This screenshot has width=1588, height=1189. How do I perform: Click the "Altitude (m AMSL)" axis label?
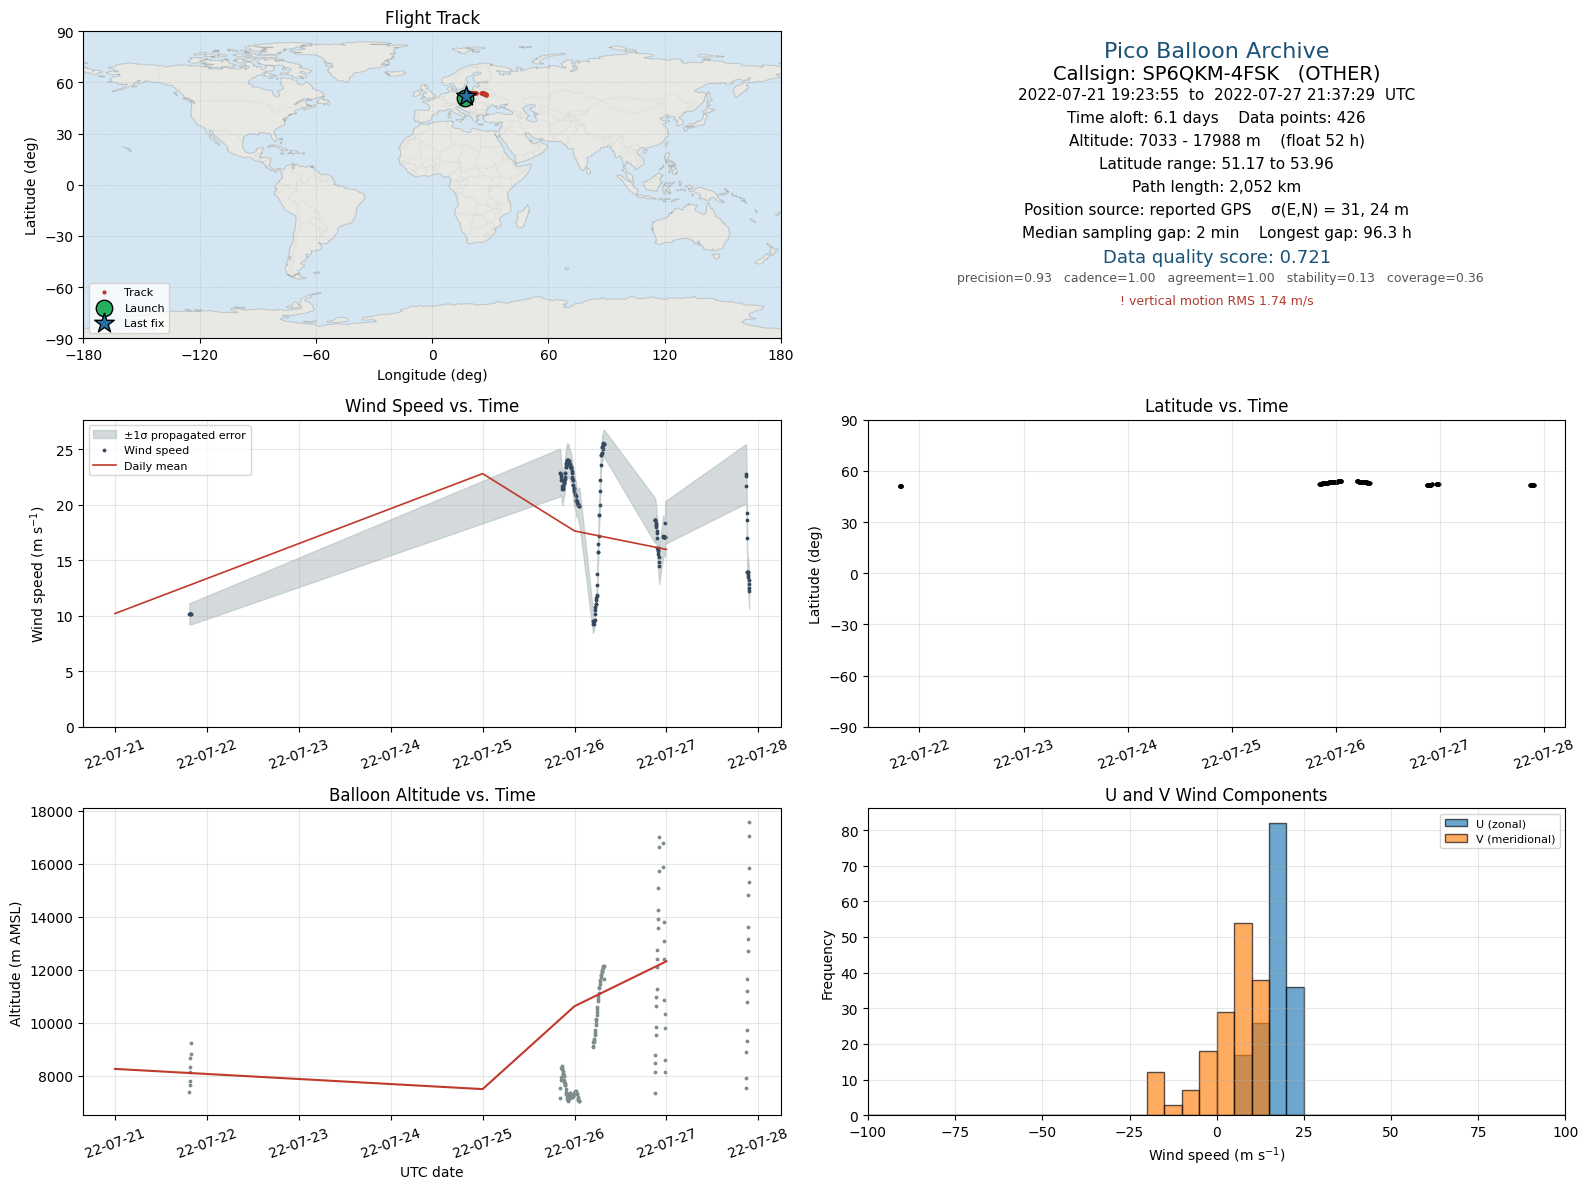click(x=16, y=963)
